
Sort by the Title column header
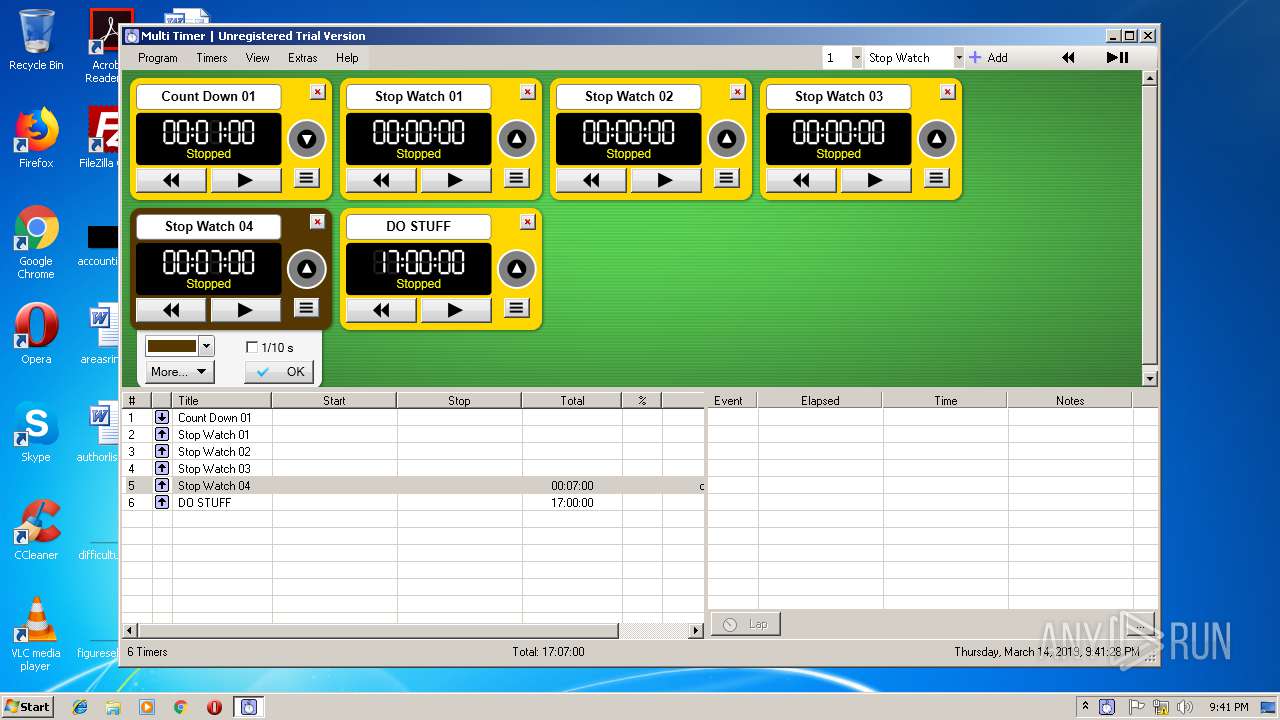(x=222, y=400)
